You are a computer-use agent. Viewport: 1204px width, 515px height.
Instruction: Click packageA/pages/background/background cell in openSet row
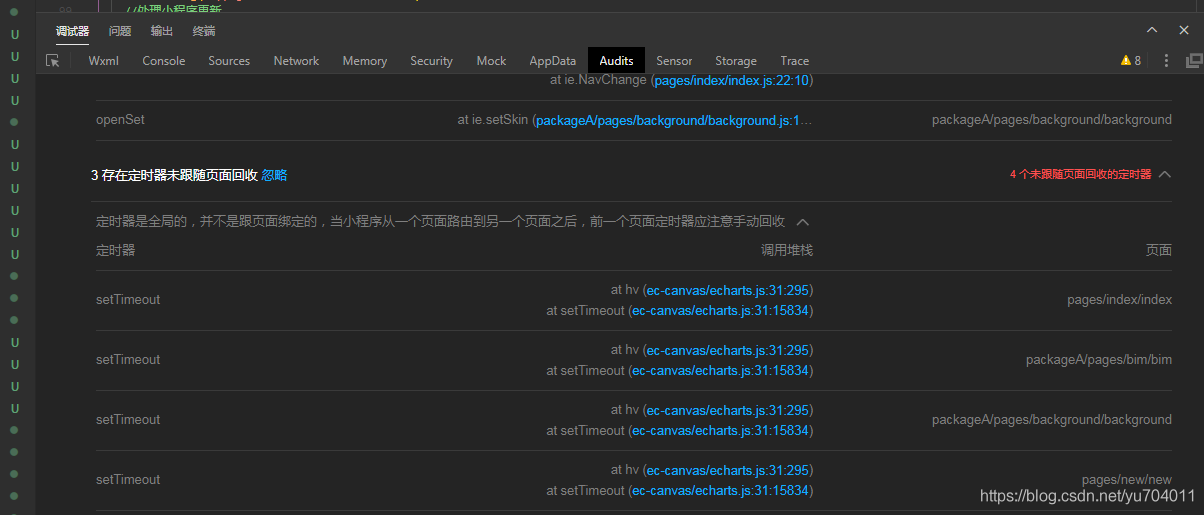pos(1052,120)
